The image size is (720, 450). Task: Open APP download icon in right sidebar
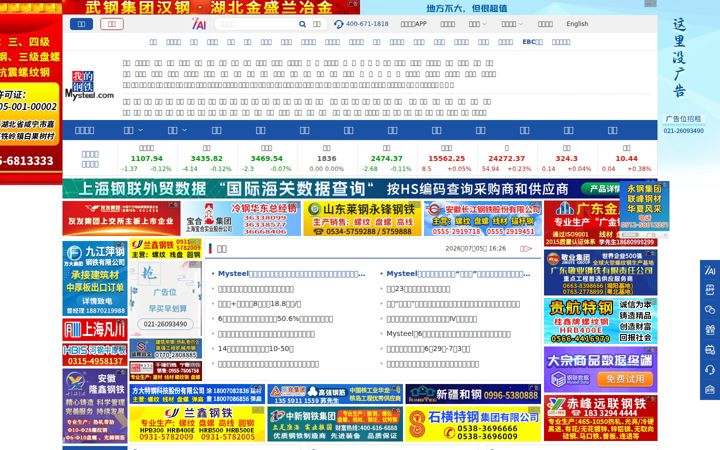click(710, 290)
